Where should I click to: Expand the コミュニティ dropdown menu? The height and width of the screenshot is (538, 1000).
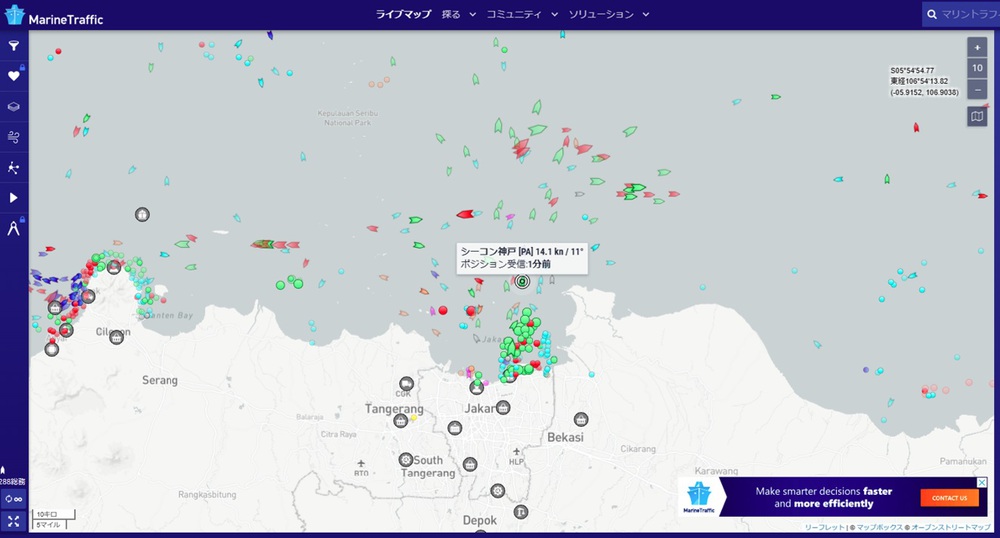point(521,15)
